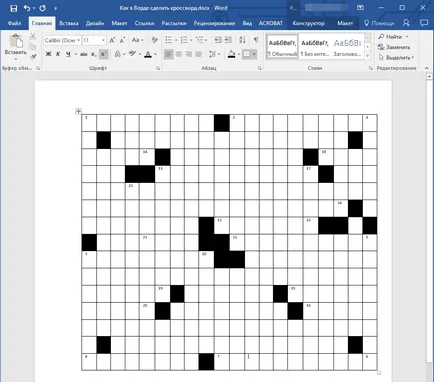Click the bulleted list icon
Screen dimensions: 434x382
[x=169, y=40]
